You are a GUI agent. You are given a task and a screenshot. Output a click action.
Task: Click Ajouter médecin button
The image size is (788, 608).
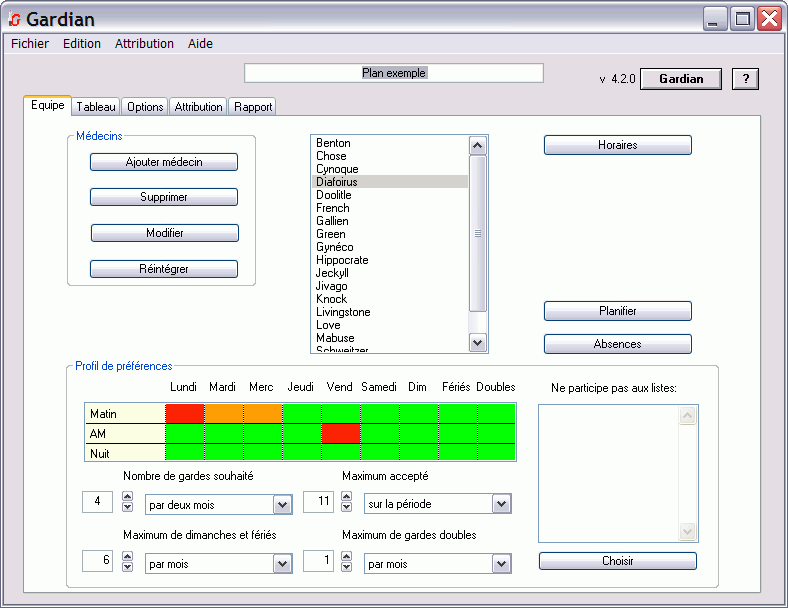(x=164, y=162)
